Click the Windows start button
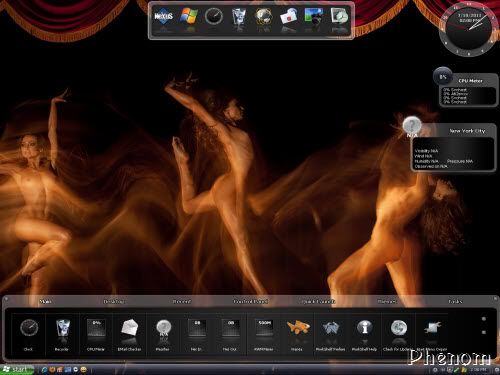The width and height of the screenshot is (500, 375). pyautogui.click(x=17, y=370)
